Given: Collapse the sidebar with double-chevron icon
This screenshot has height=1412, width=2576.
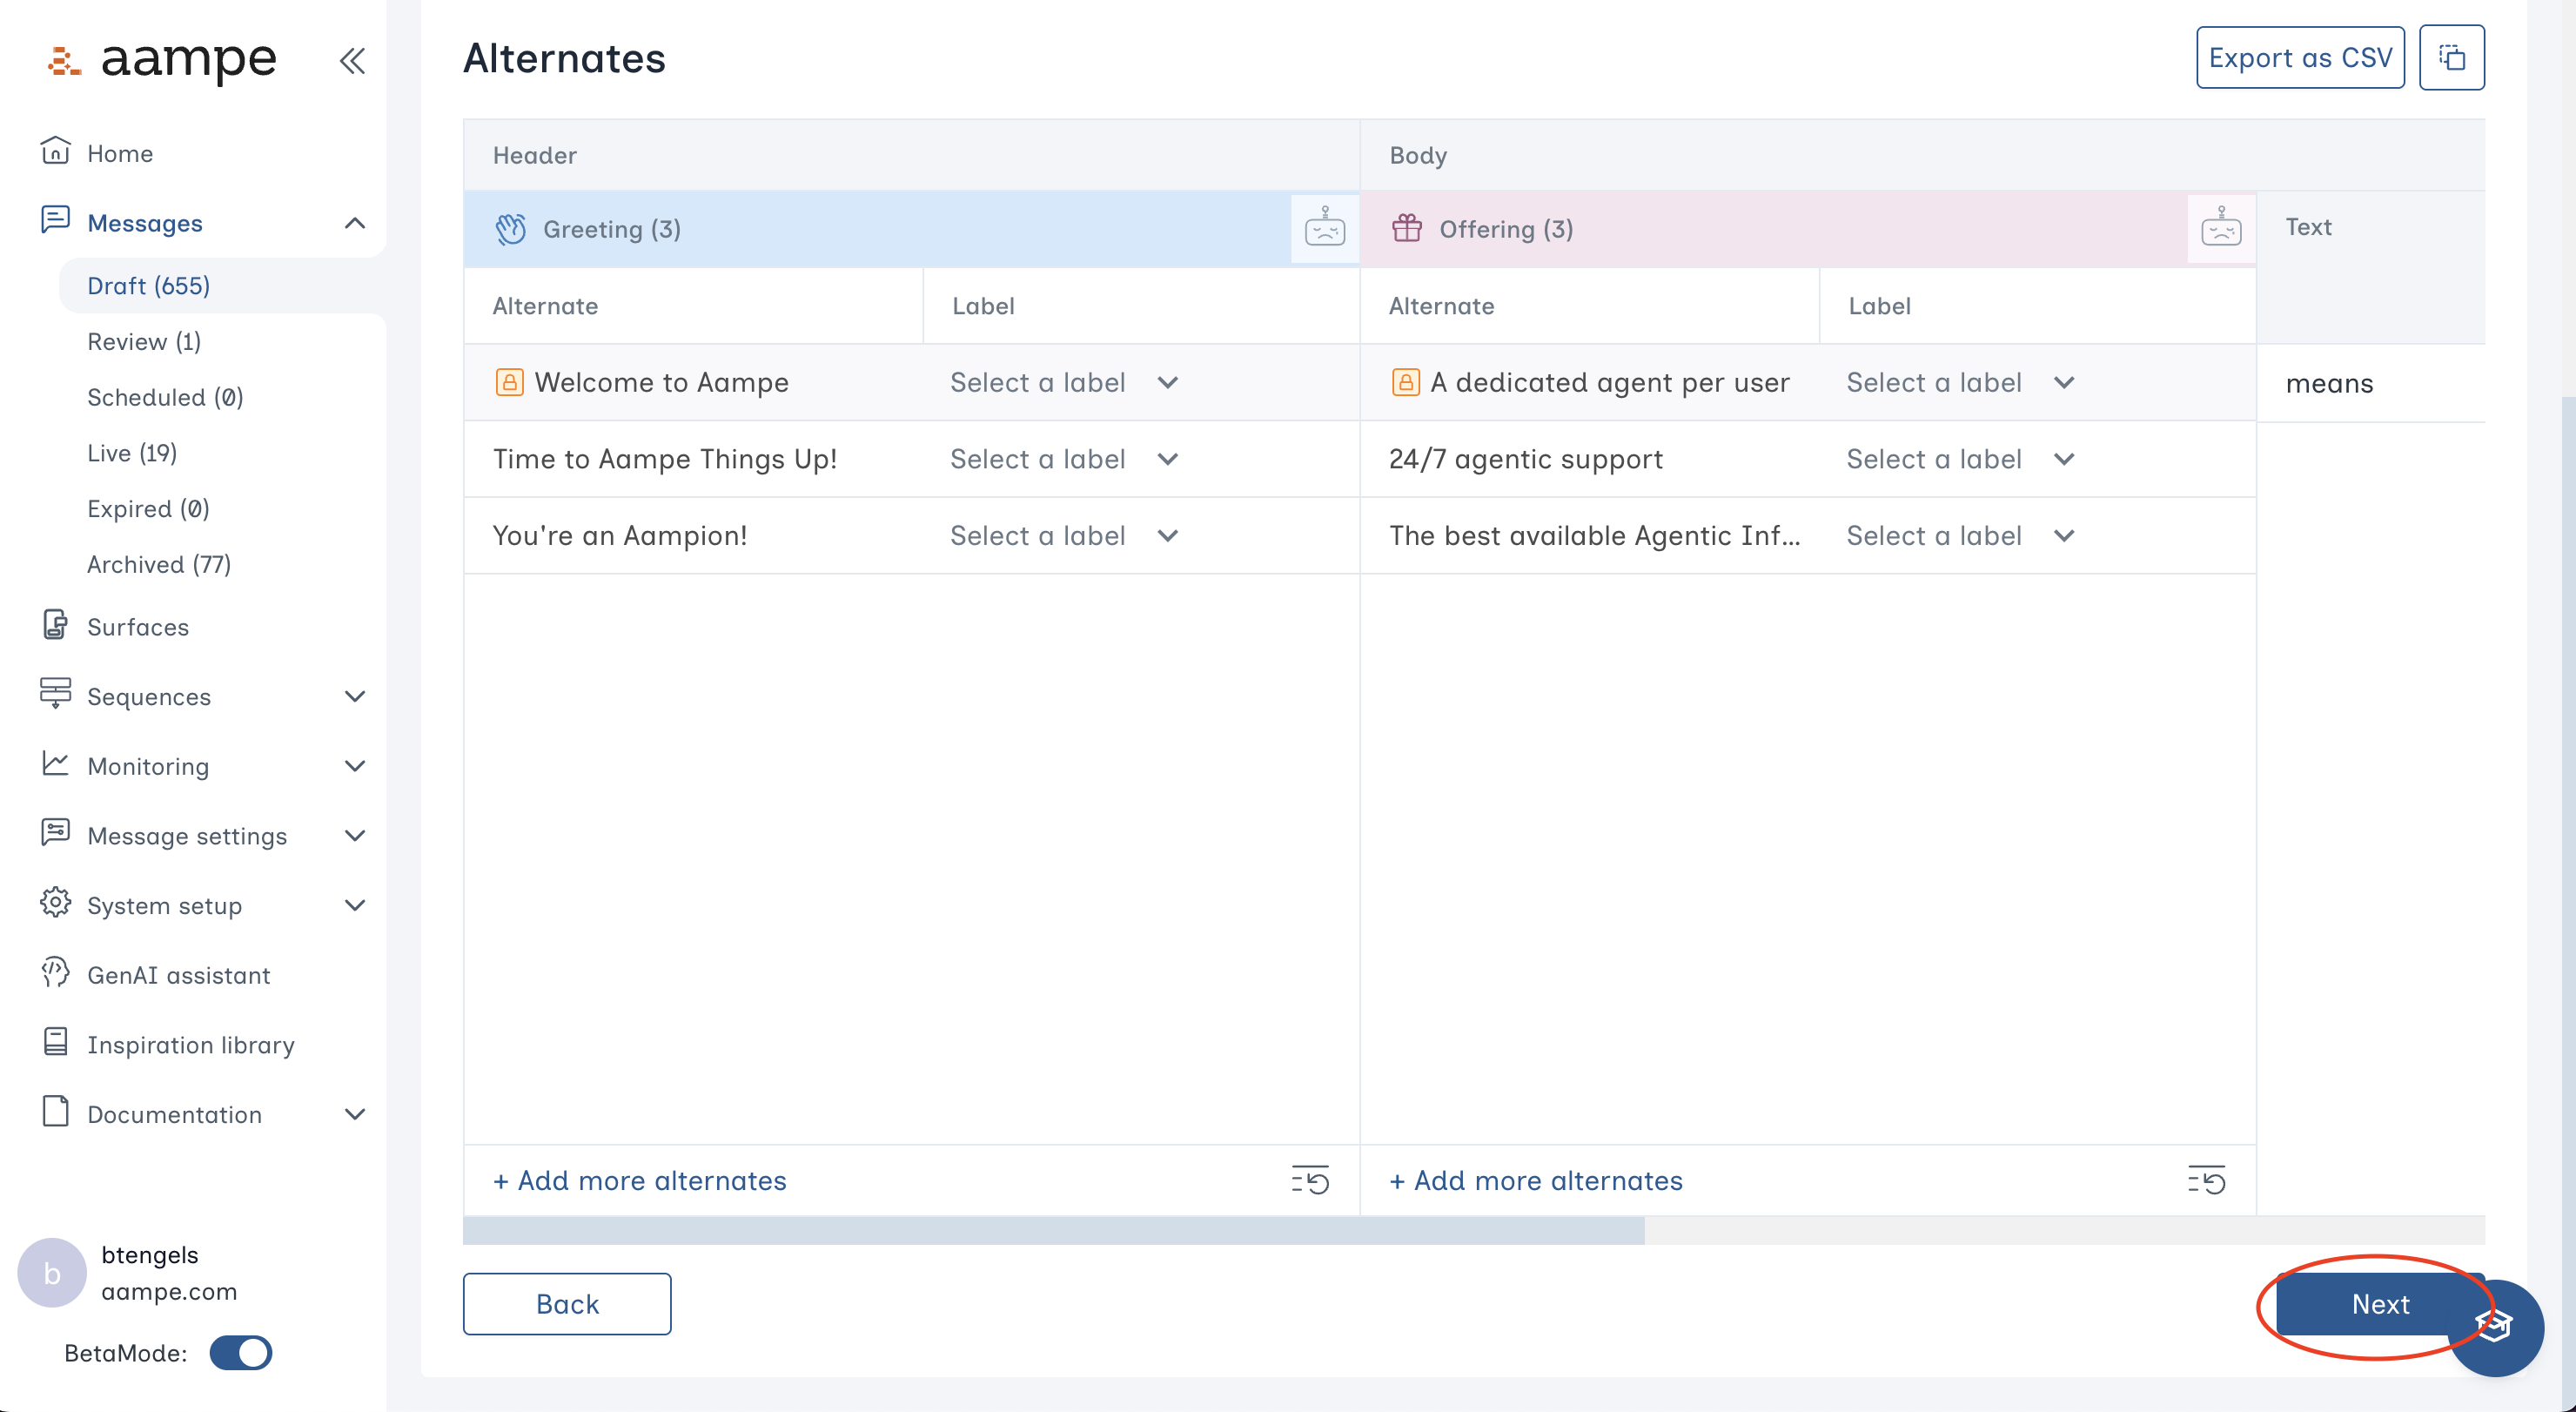Looking at the screenshot, I should (352, 61).
